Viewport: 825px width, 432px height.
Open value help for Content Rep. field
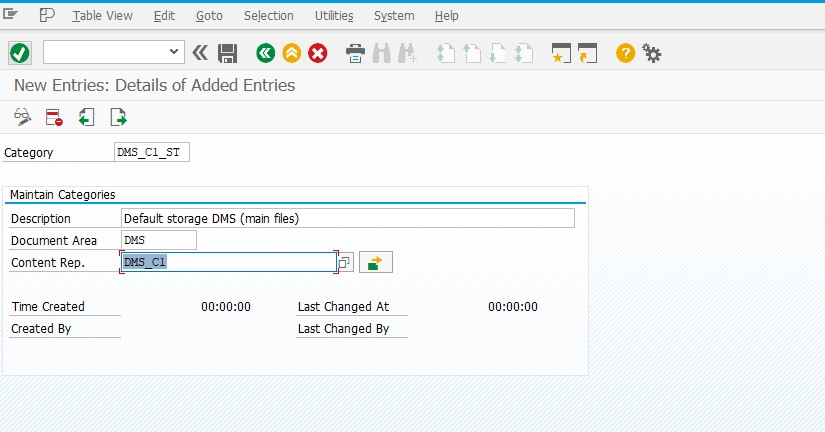pos(344,262)
